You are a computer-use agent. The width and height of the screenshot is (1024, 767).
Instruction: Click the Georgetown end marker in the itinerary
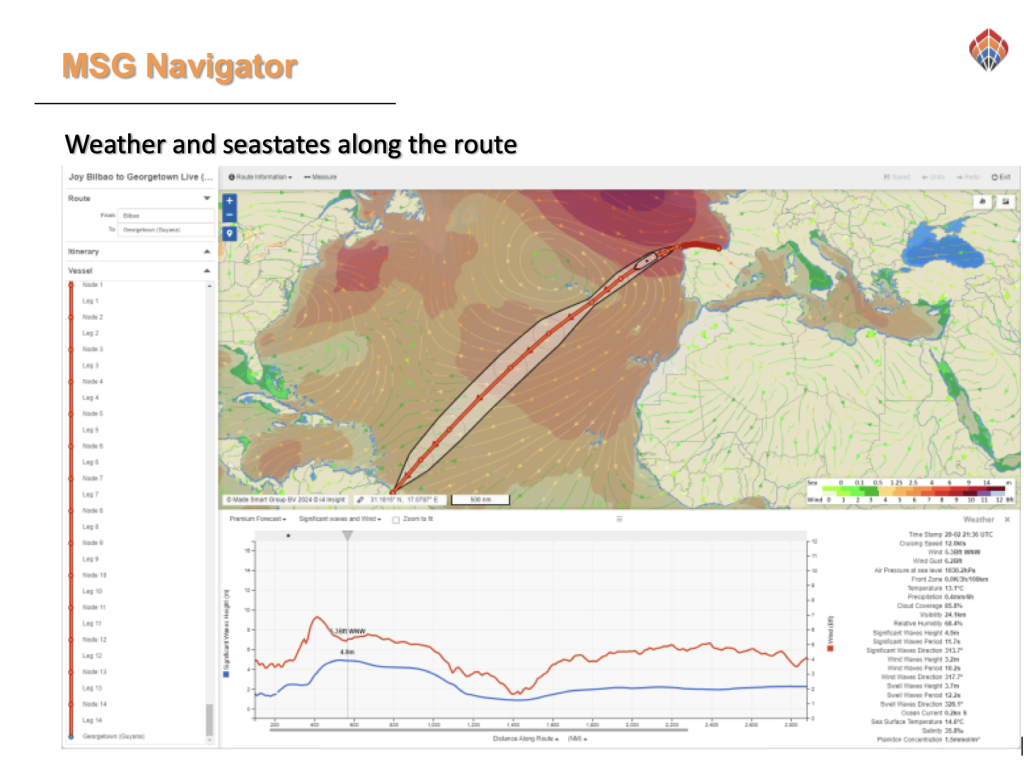click(71, 736)
